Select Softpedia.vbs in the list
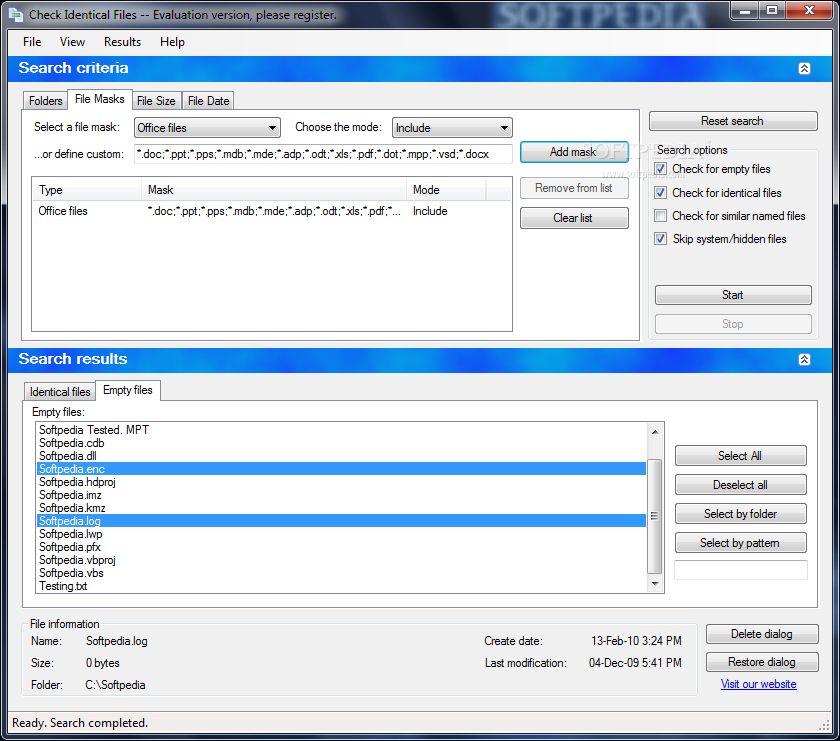The width and height of the screenshot is (840, 741). click(x=342, y=573)
